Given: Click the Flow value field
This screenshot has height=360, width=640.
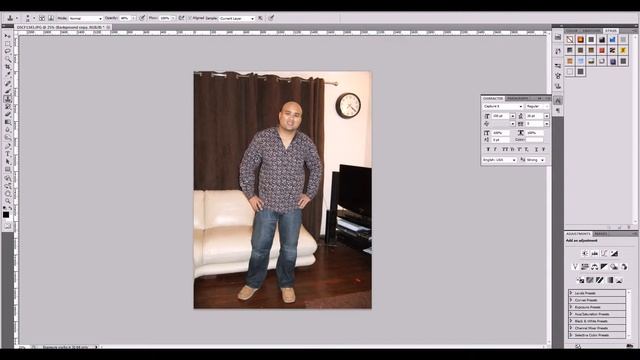Looking at the screenshot, I should (165, 18).
